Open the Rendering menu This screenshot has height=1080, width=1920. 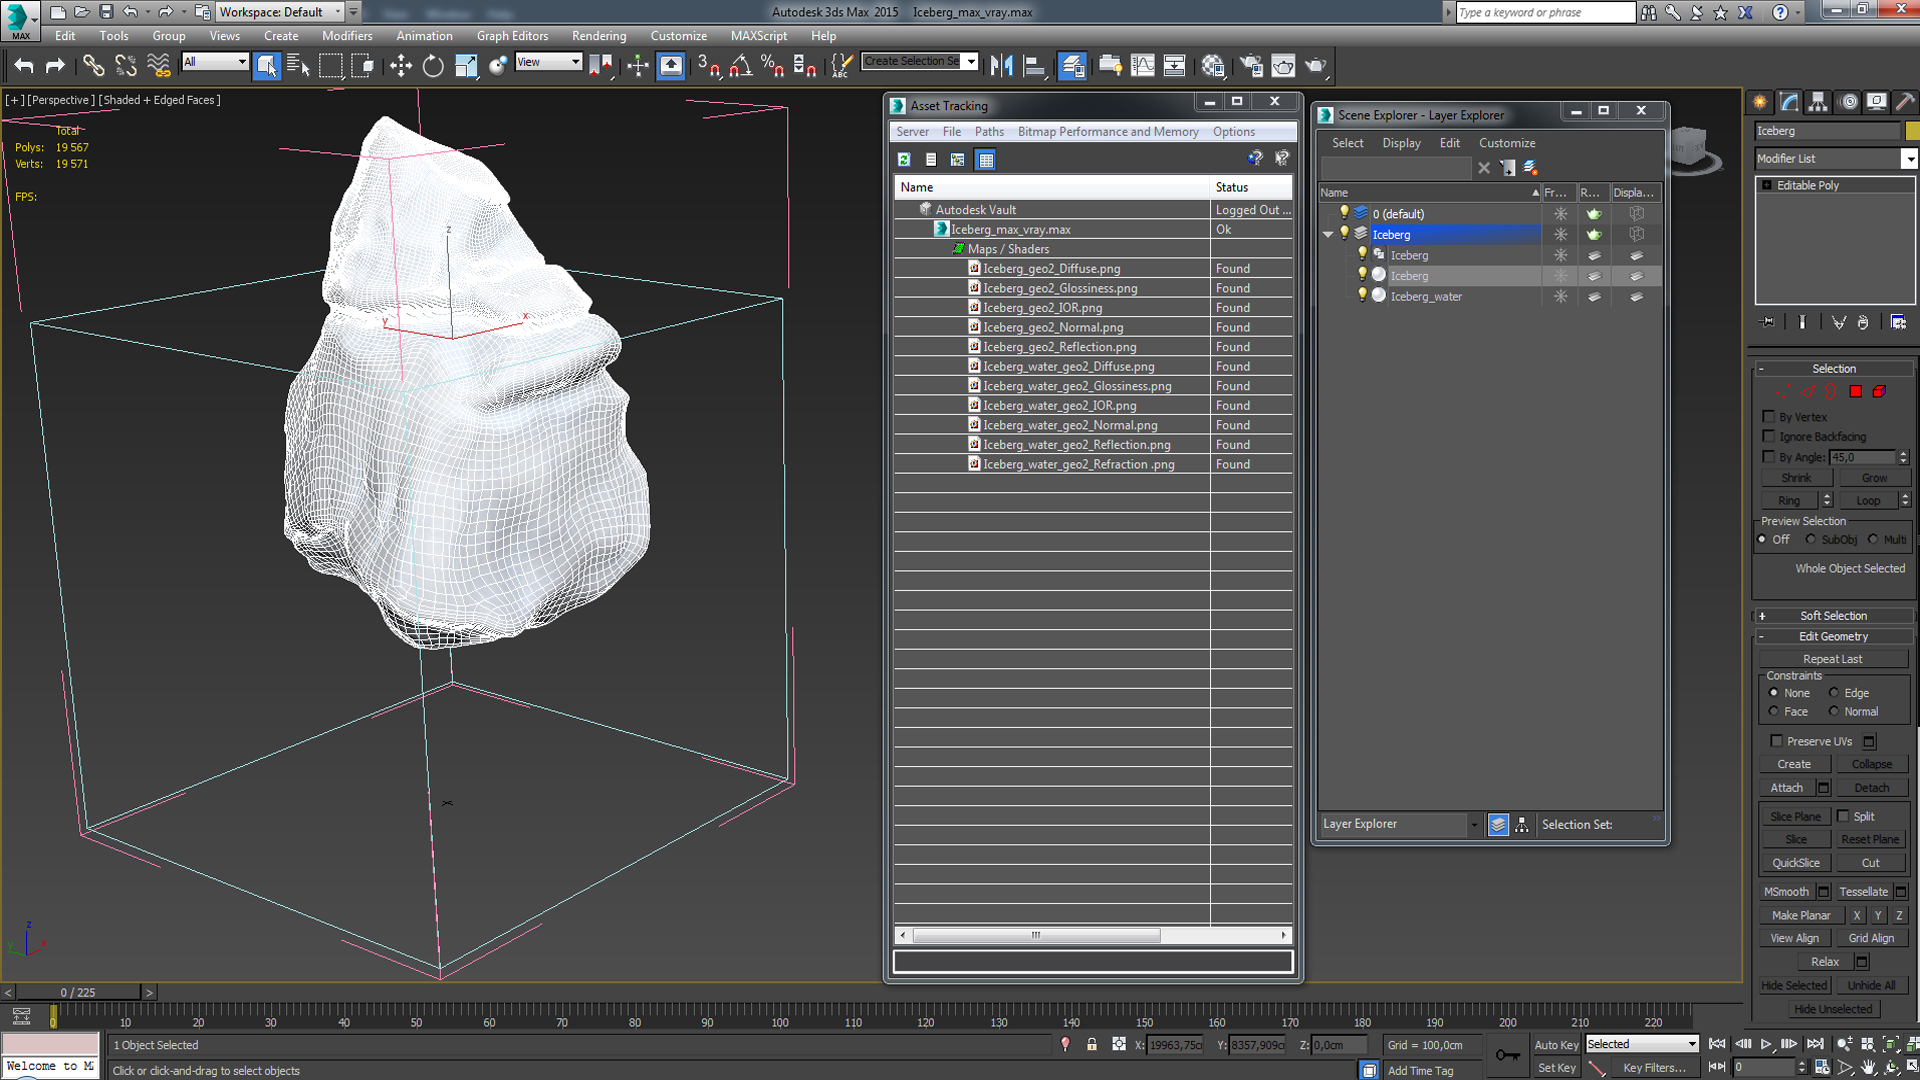(x=598, y=36)
